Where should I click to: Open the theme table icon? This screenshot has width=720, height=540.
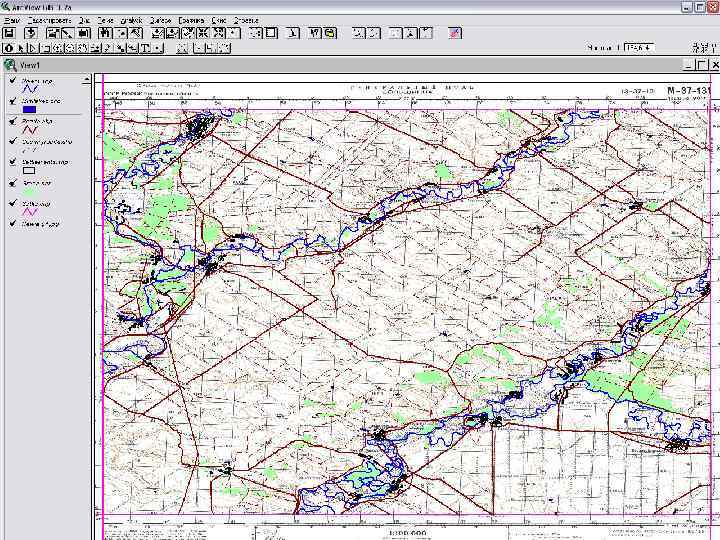[84, 33]
